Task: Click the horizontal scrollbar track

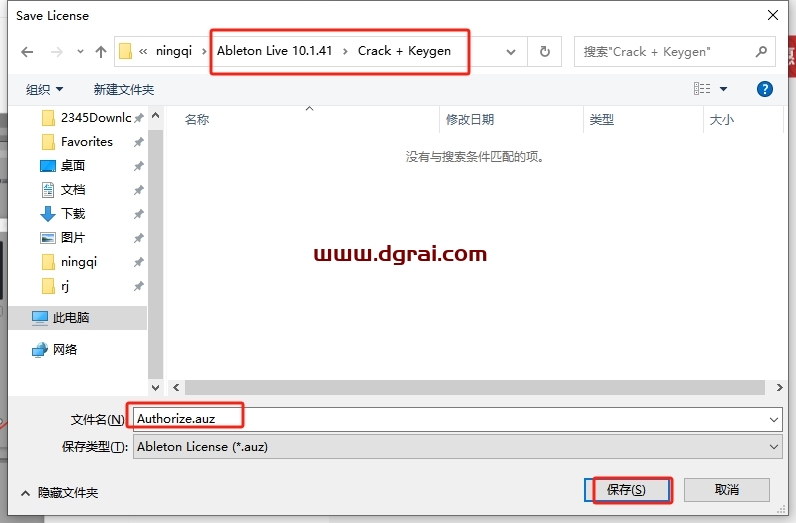Action: pos(475,387)
